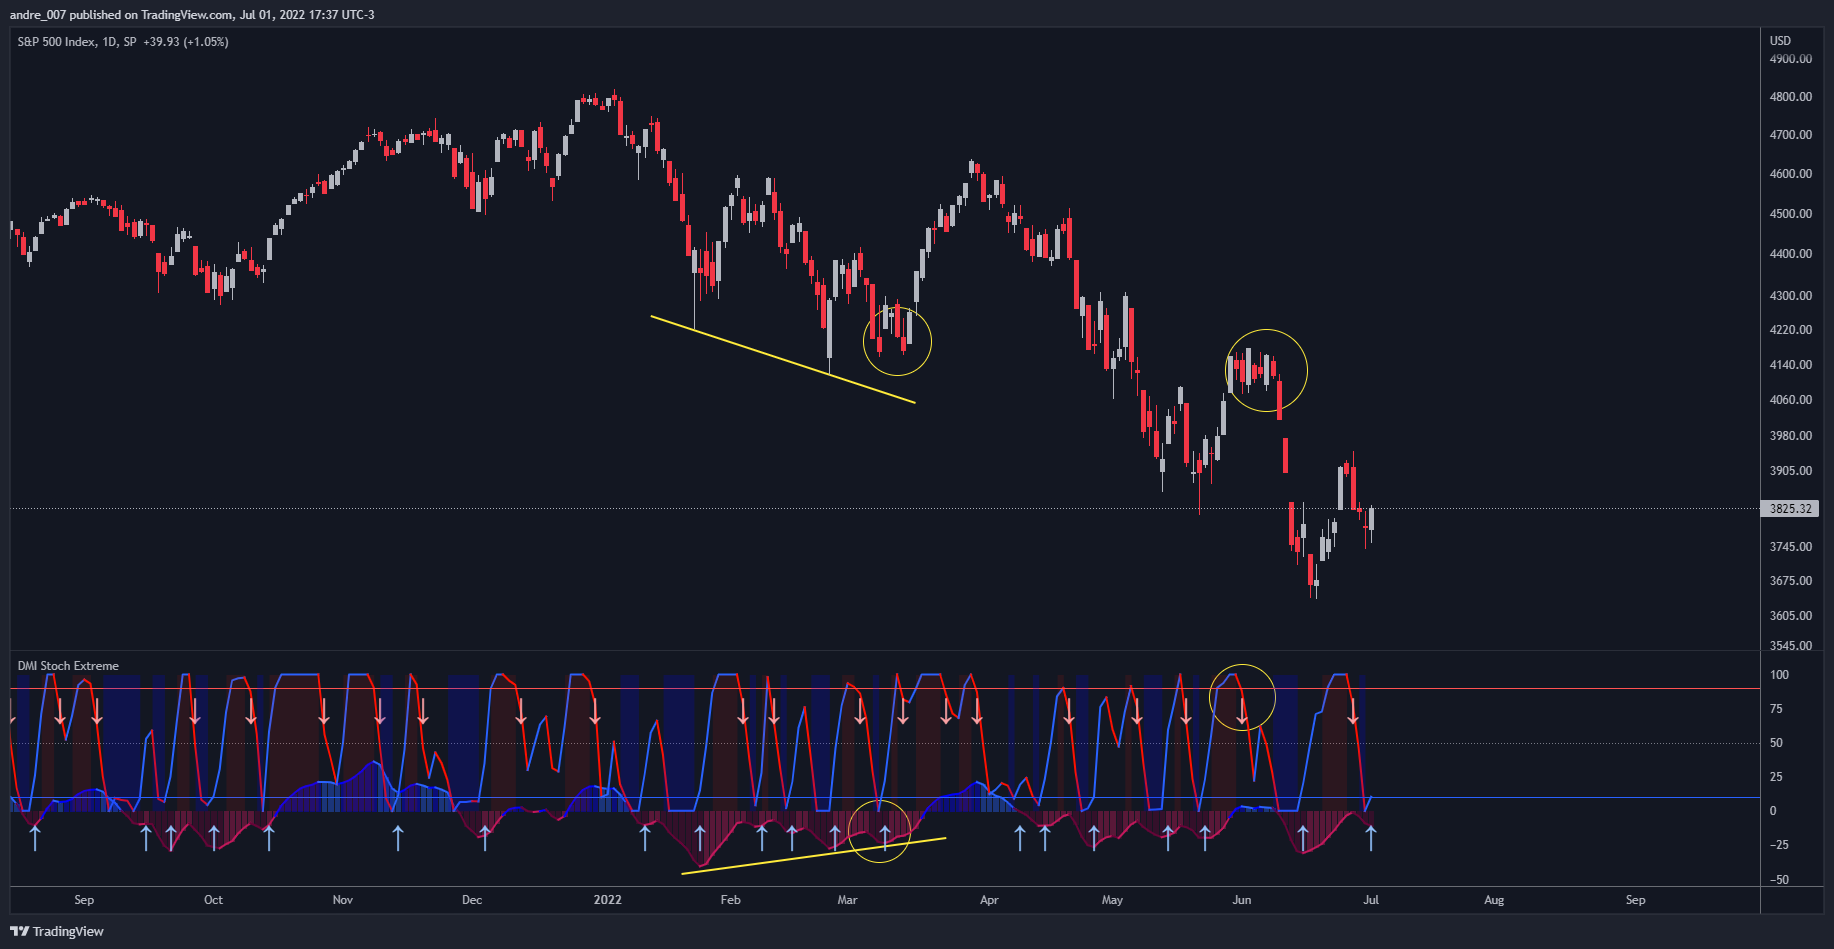The width and height of the screenshot is (1834, 949).
Task: Select the 3545.00 price level label
Action: pyautogui.click(x=1790, y=646)
